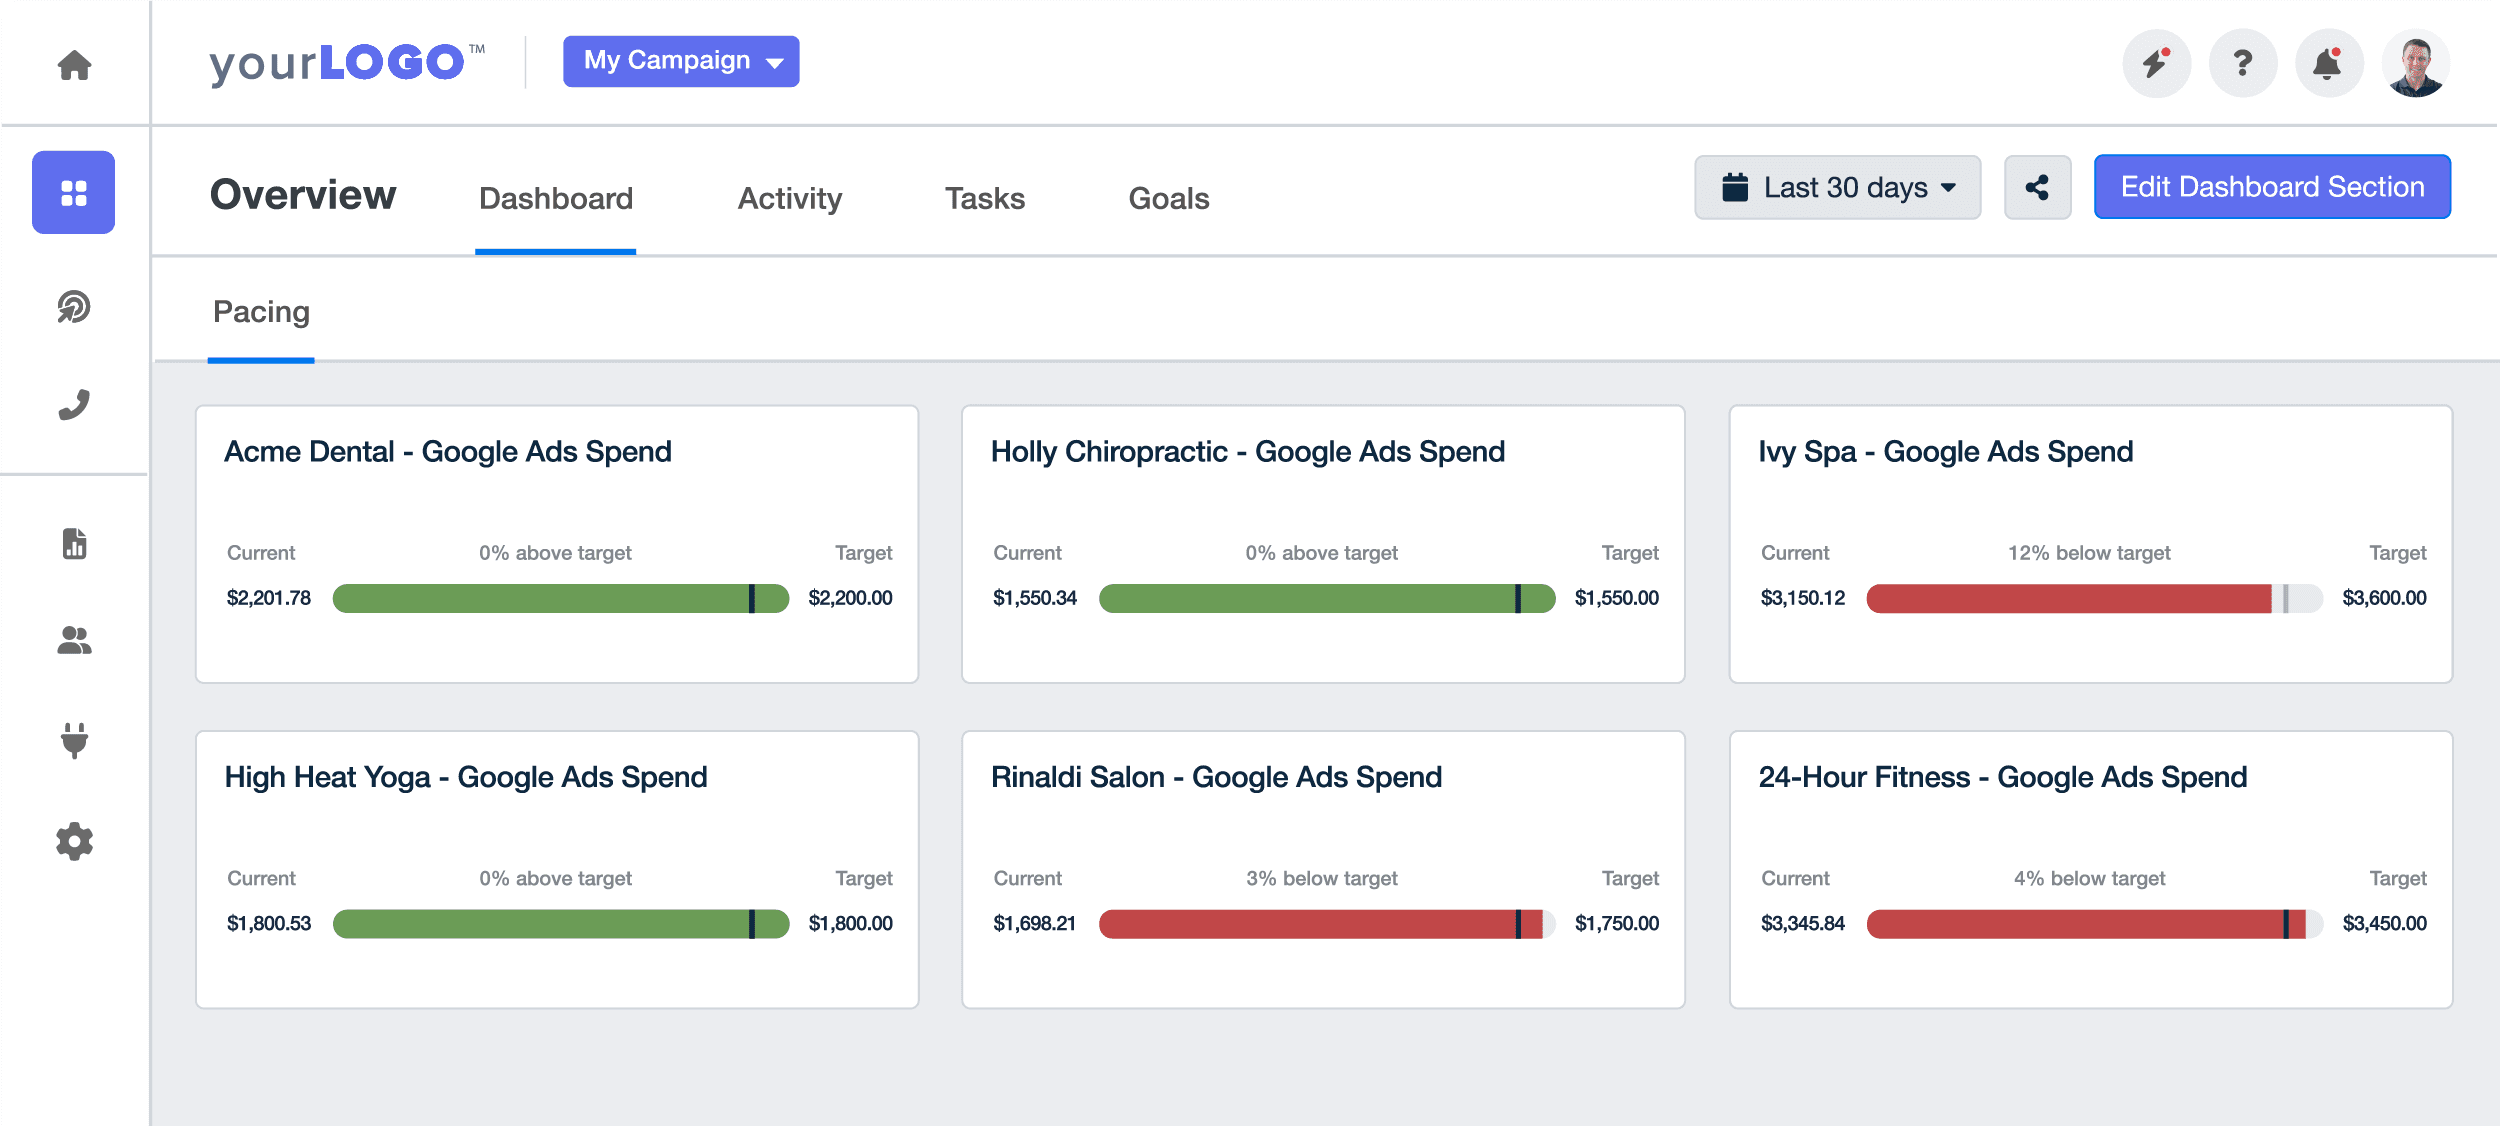This screenshot has width=2500, height=1126.
Task: Click the Ivy Spa pacing progress bar
Action: (x=2093, y=598)
